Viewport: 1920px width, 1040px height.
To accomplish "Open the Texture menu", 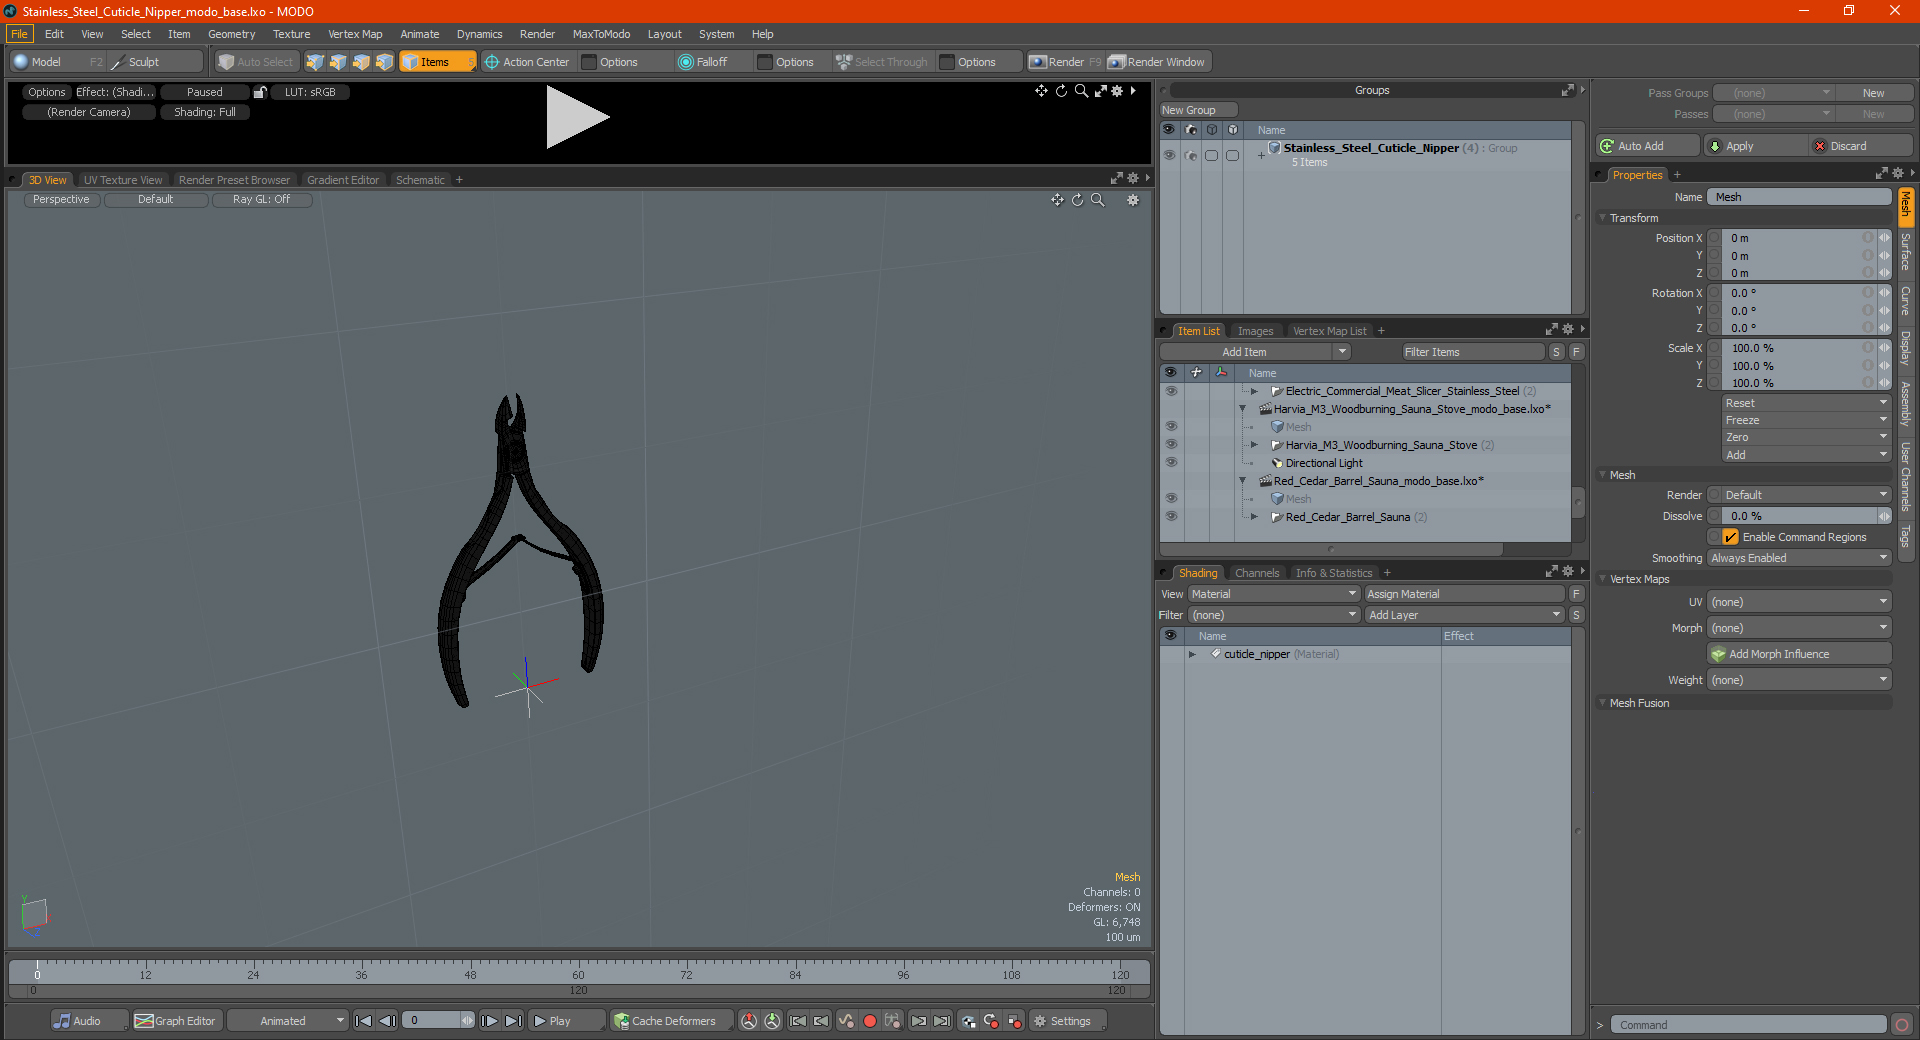I will (291, 34).
